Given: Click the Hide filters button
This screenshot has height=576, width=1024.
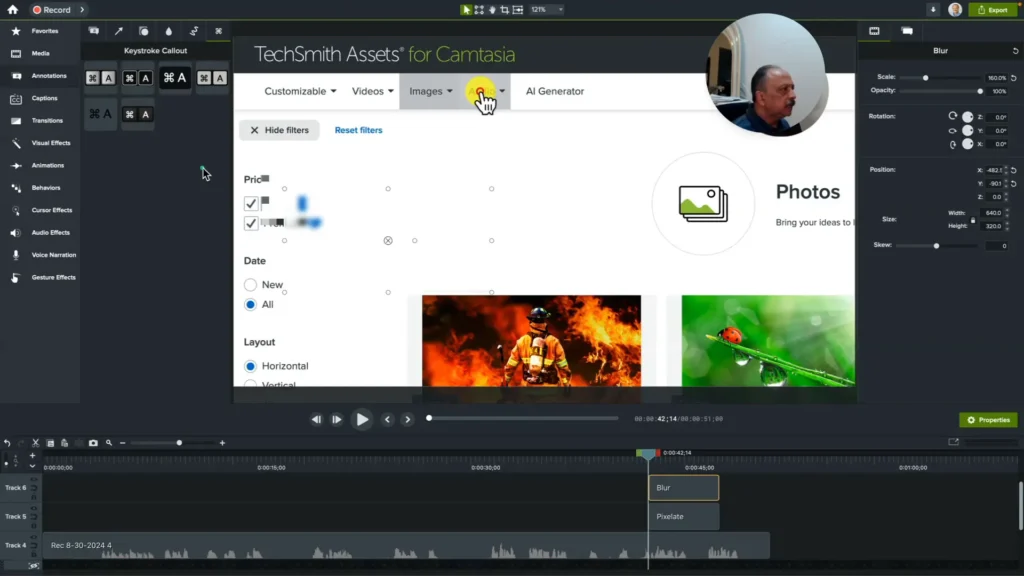Looking at the screenshot, I should coord(280,130).
